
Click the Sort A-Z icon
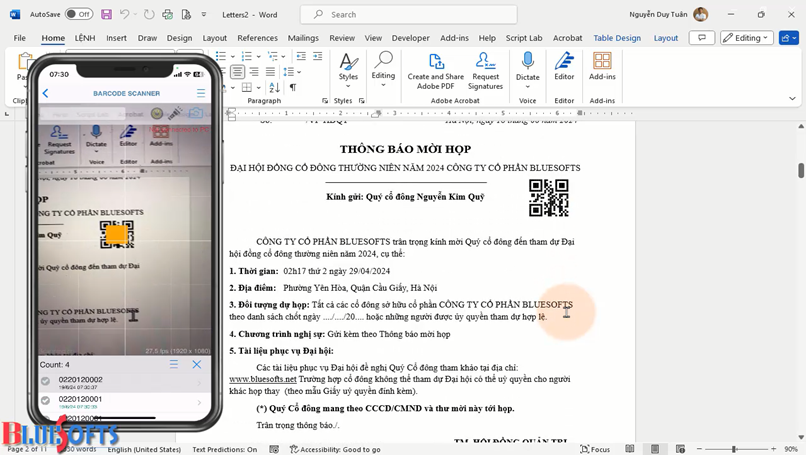(x=274, y=87)
